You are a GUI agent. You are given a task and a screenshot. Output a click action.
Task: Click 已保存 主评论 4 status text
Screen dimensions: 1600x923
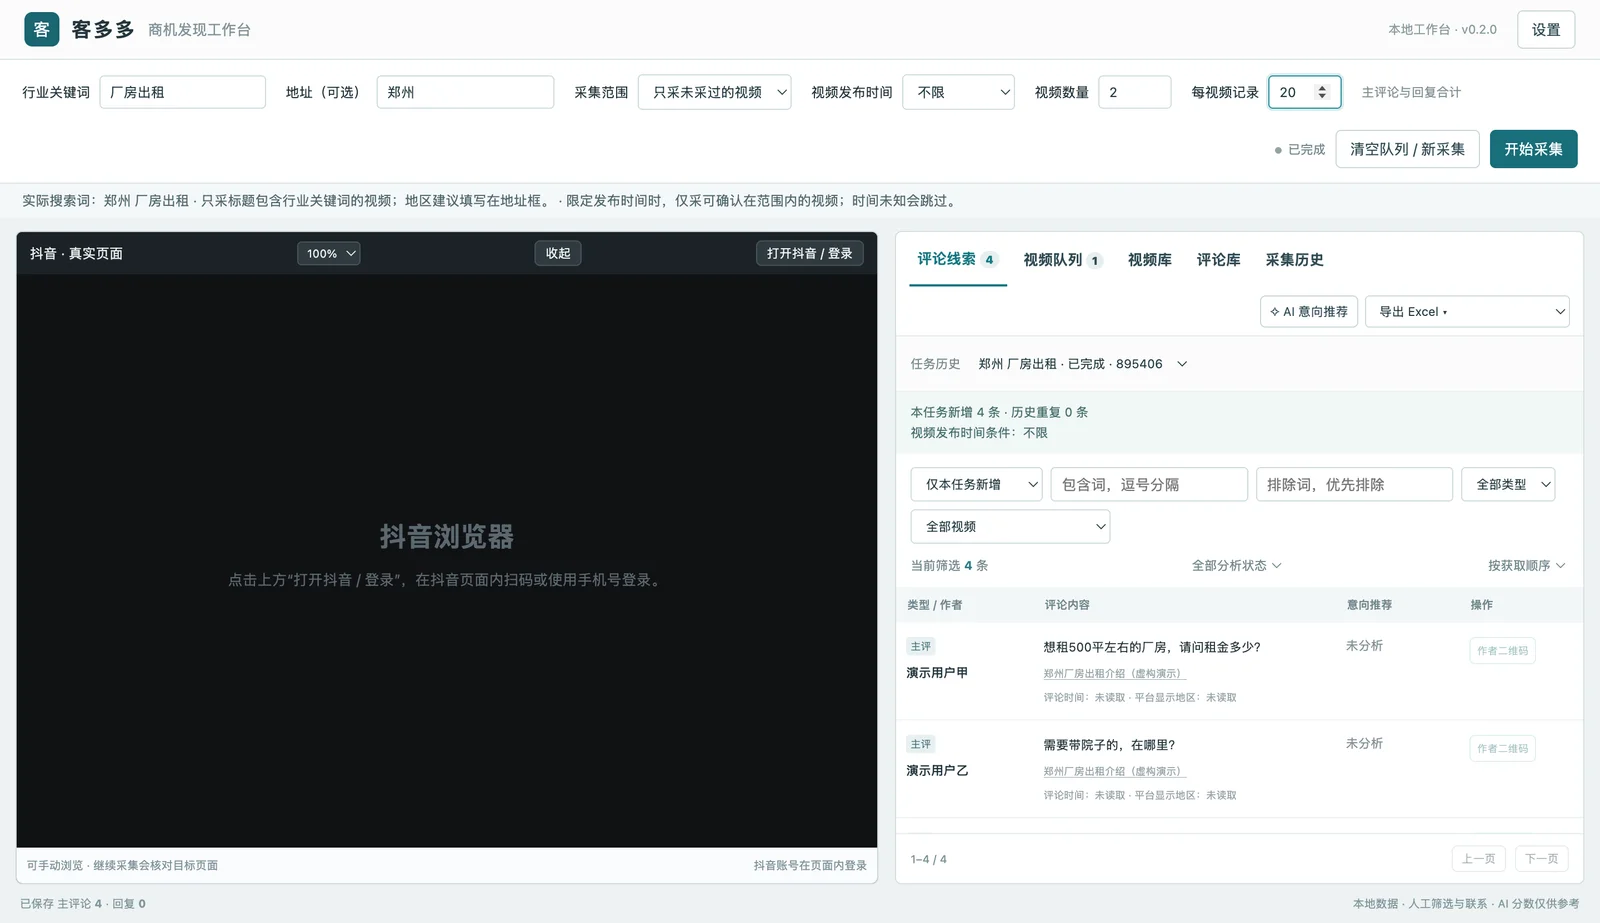pyautogui.click(x=83, y=904)
